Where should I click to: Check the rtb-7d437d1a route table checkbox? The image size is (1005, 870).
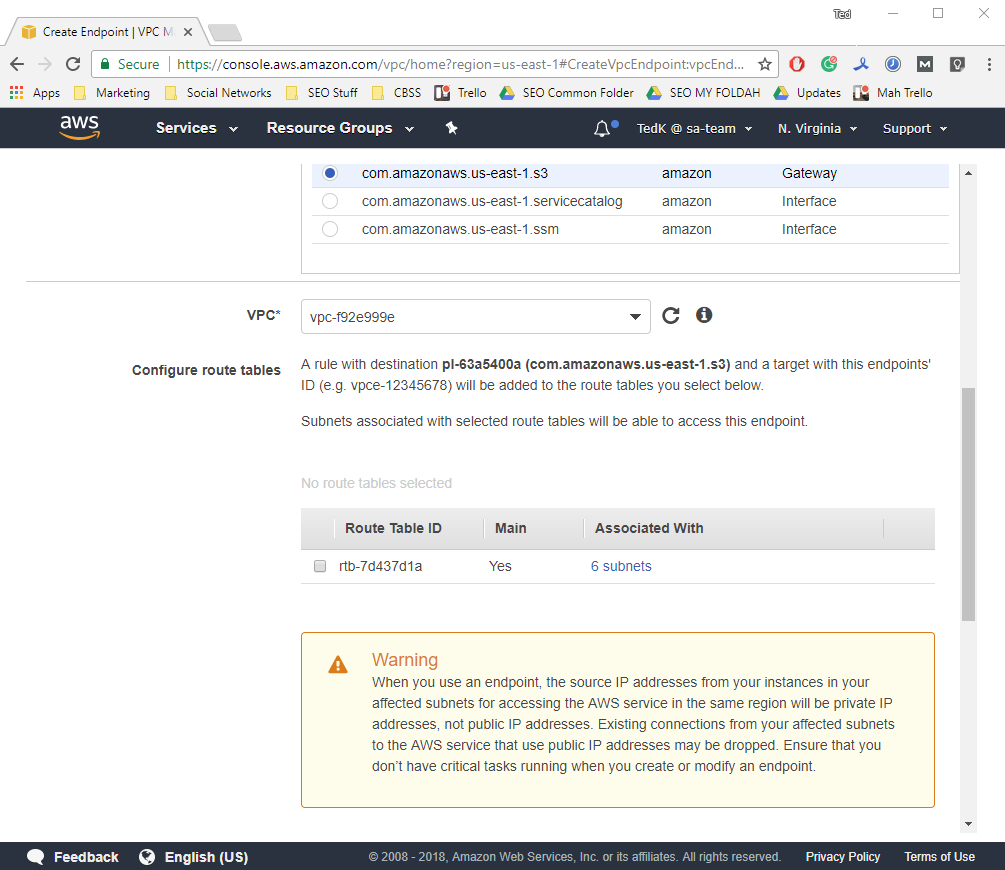[320, 566]
